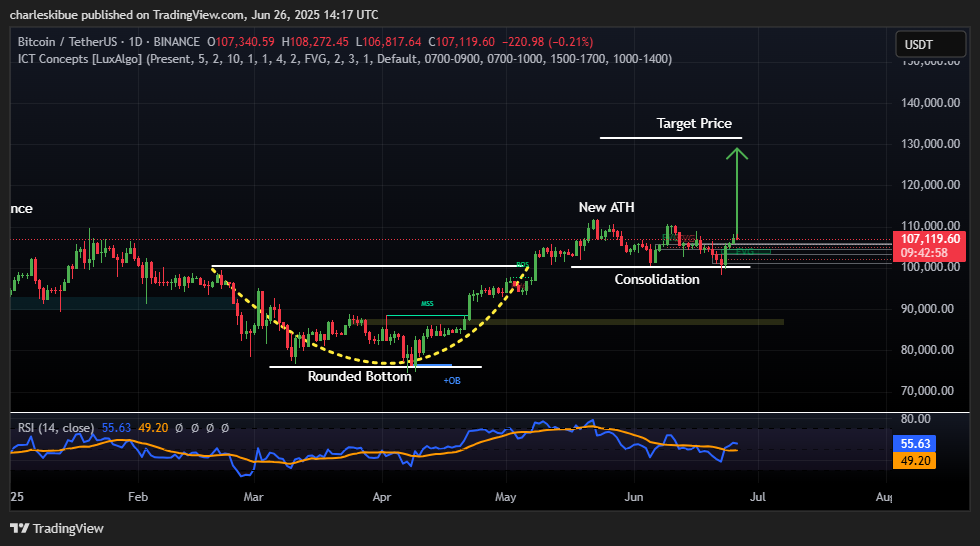Click the 80,000.00 price axis label
This screenshot has height=546, width=980.
tap(930, 350)
